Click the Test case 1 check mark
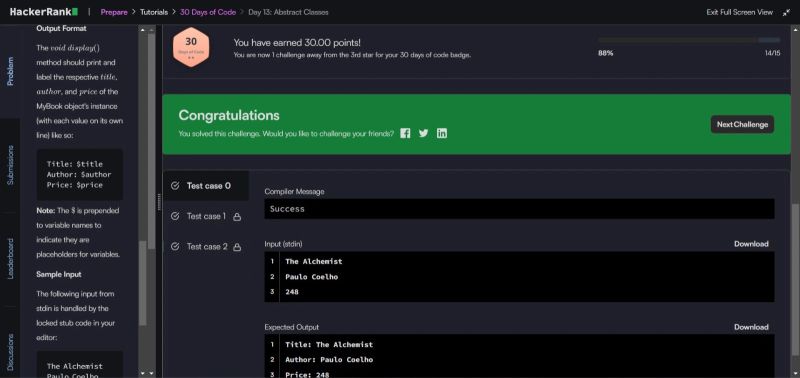The width and height of the screenshot is (800, 378). coord(175,216)
